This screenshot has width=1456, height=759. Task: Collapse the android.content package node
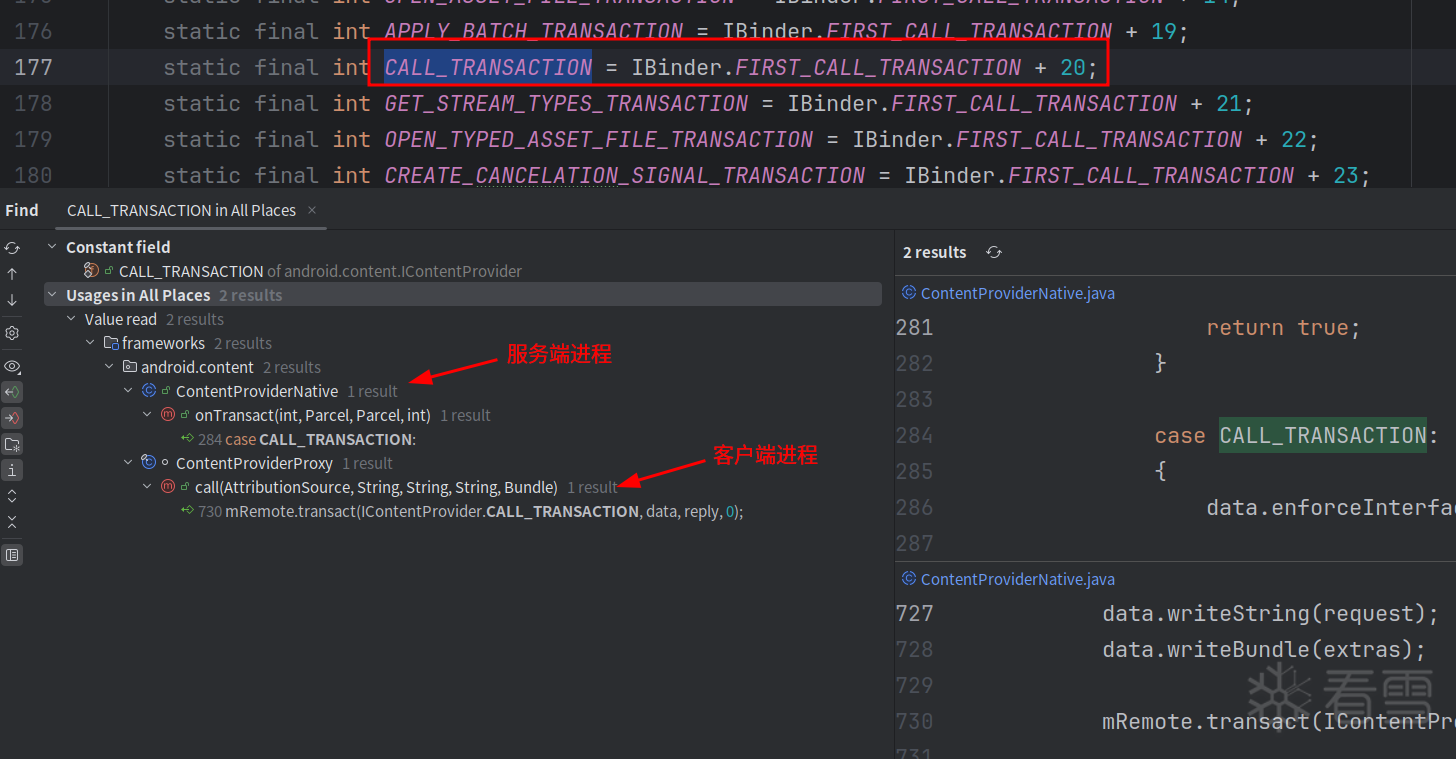point(109,367)
